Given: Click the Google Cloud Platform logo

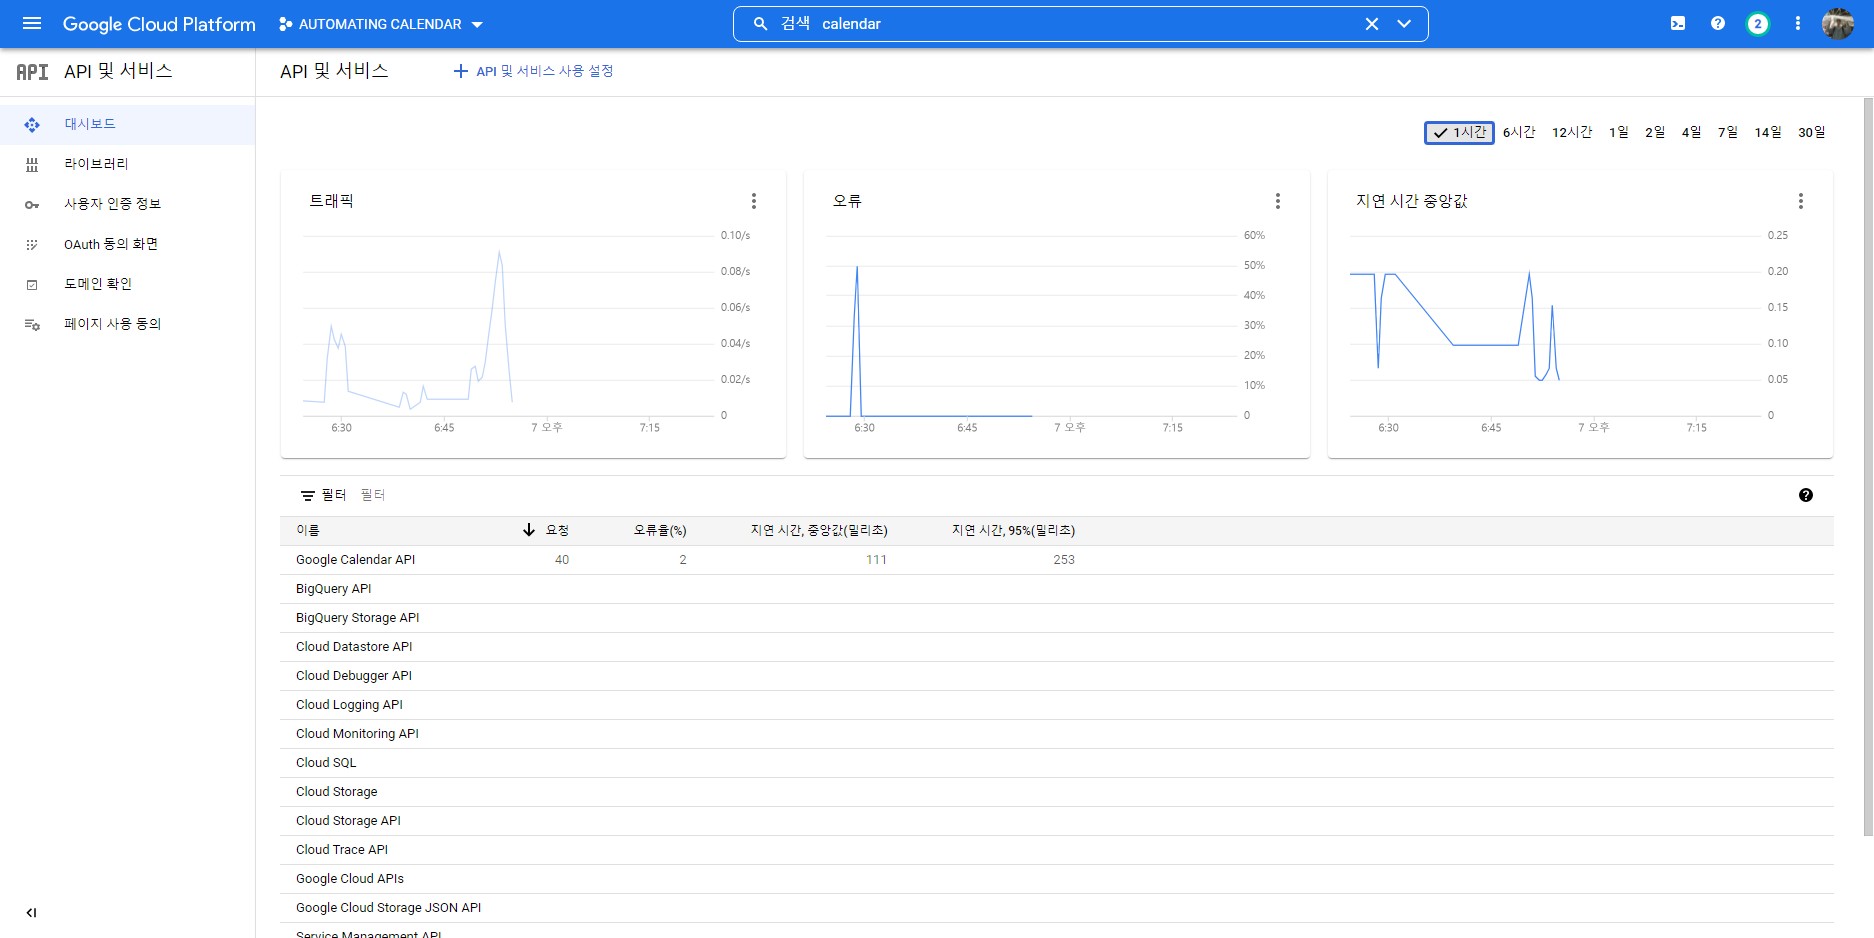Looking at the screenshot, I should (159, 24).
